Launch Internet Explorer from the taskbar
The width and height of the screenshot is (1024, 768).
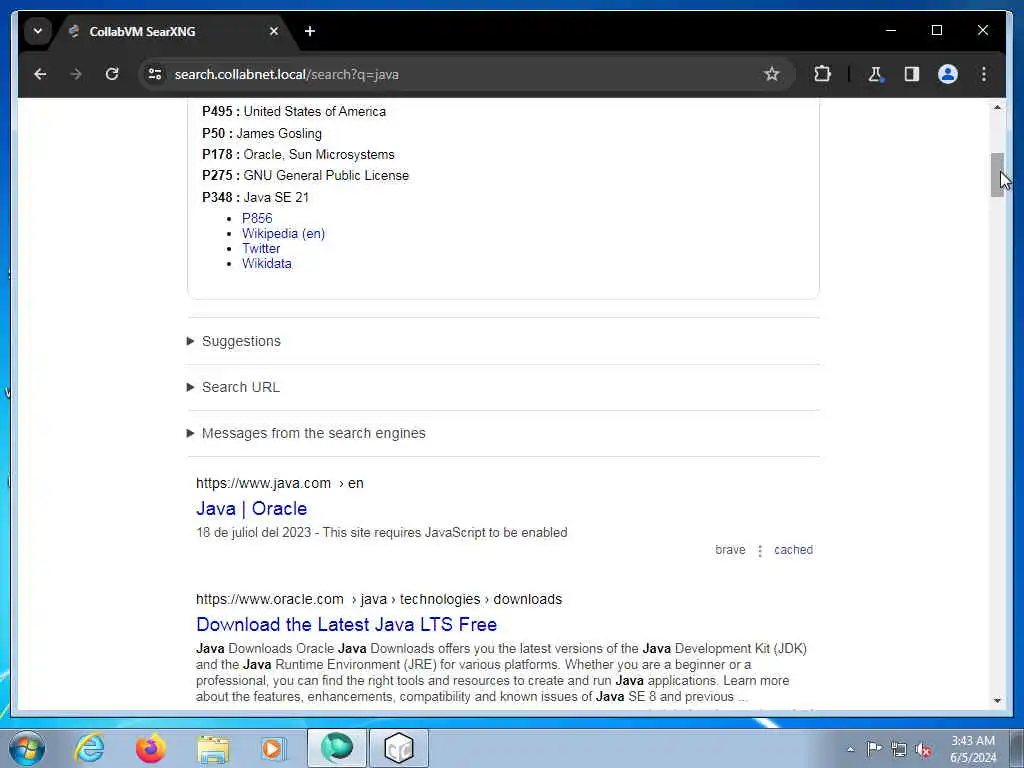(89, 748)
